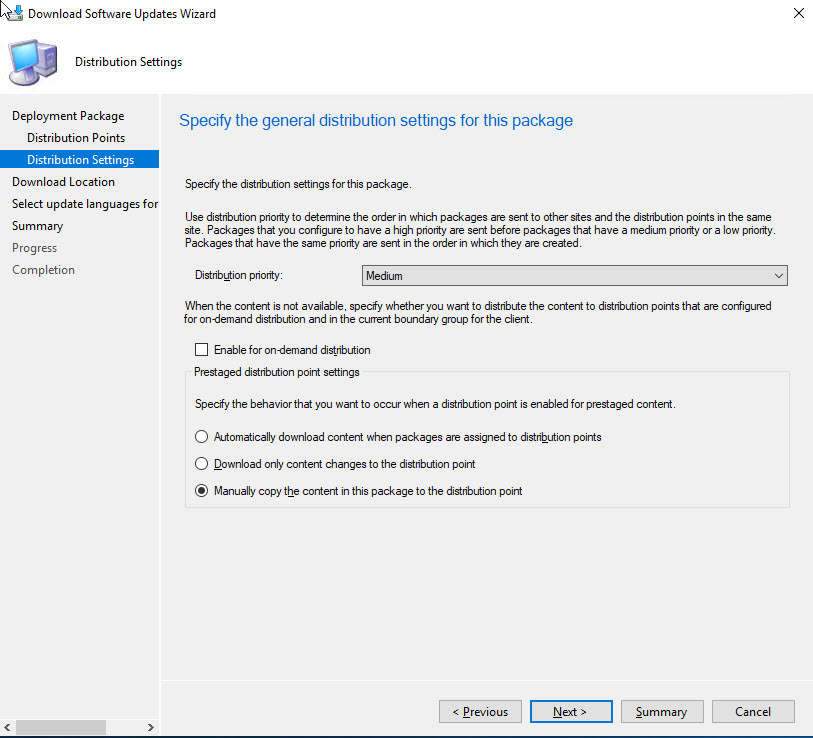Jump to Download Location step
The image size is (813, 738).
click(63, 182)
